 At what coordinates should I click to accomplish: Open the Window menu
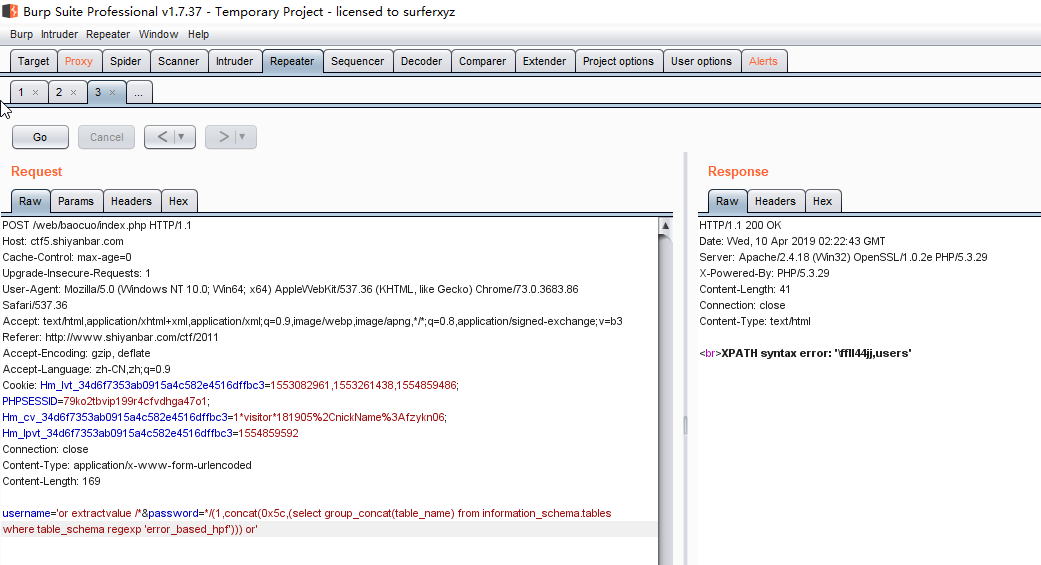tap(158, 35)
